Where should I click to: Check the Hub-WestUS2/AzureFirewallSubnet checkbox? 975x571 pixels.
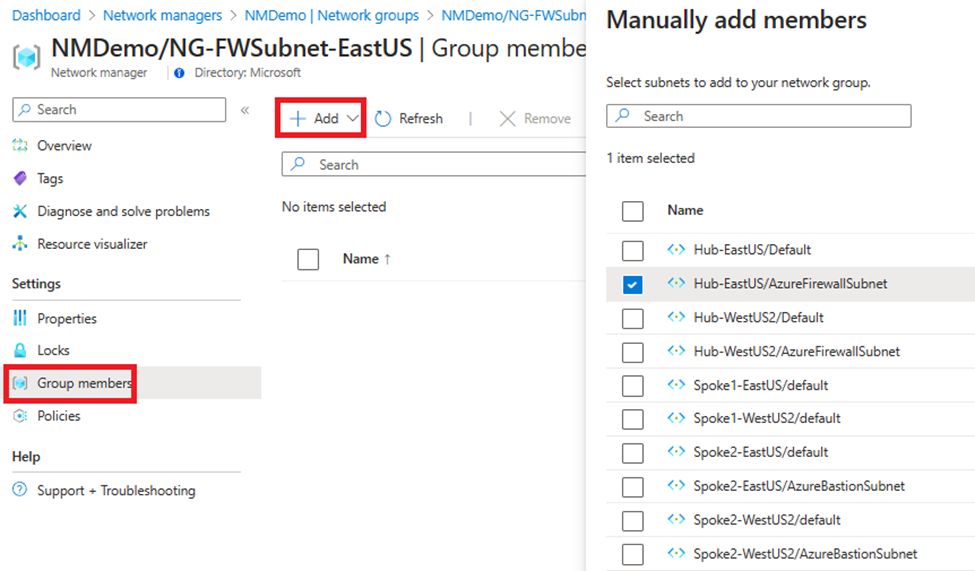(x=632, y=352)
